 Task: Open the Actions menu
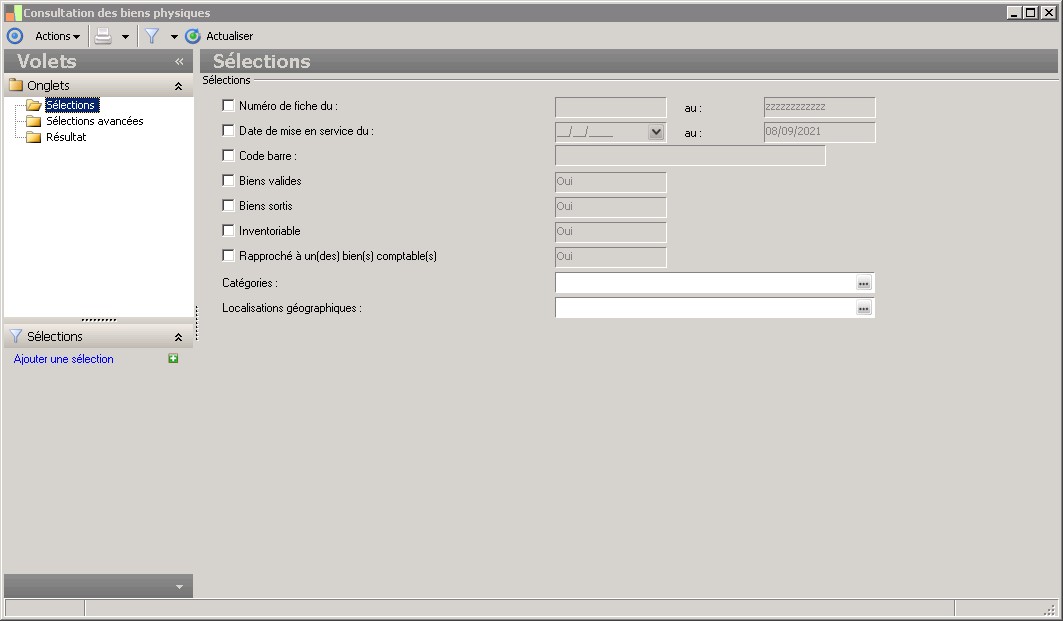coord(58,36)
